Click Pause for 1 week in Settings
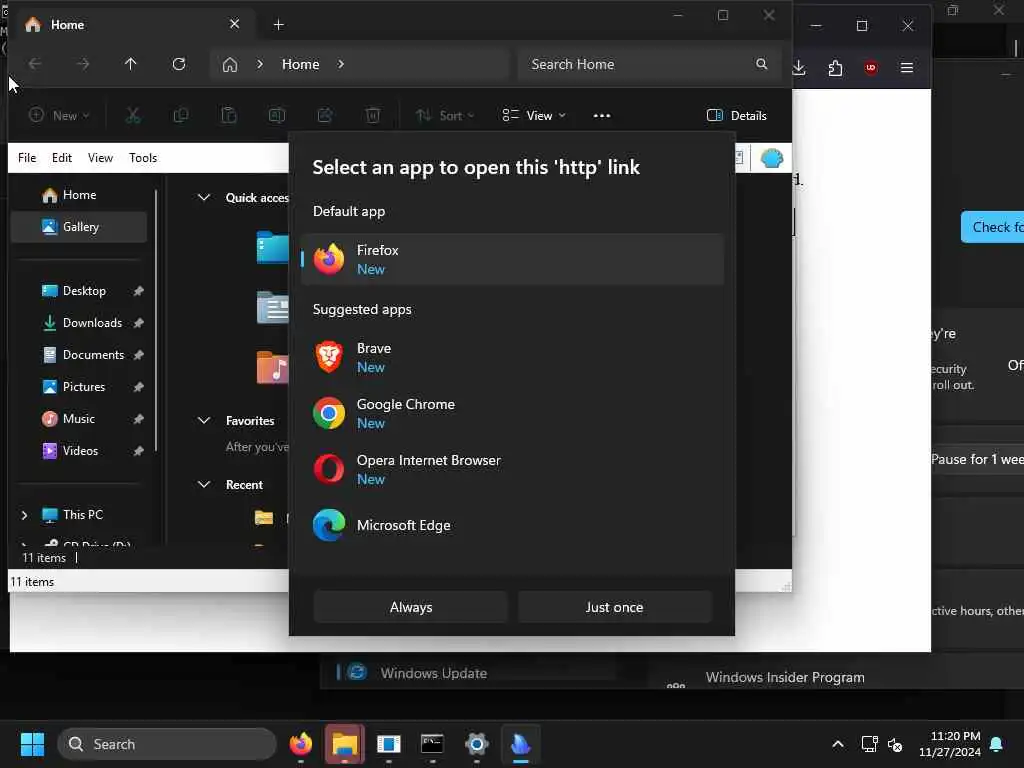The width and height of the screenshot is (1024, 768). 978,459
